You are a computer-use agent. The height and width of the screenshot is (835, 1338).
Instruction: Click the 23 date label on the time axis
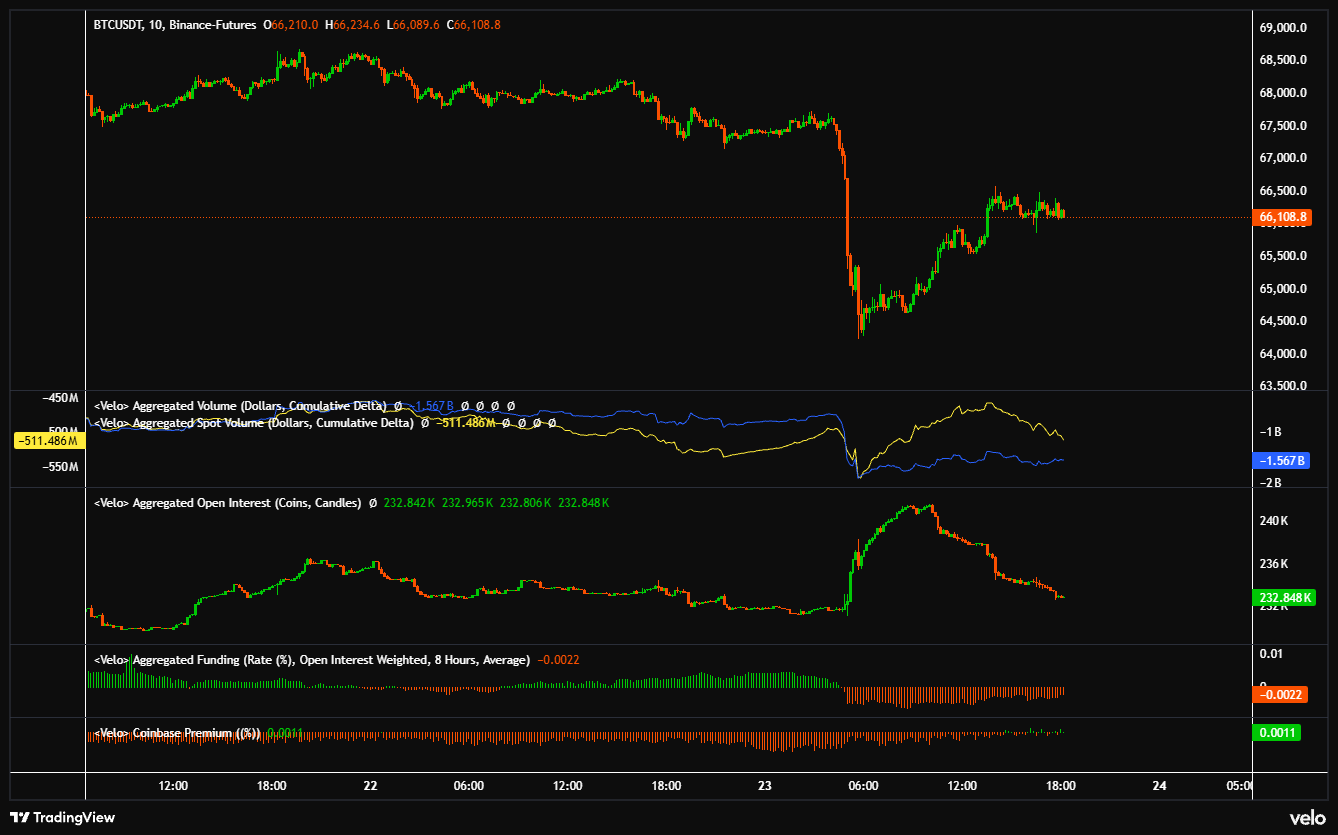click(763, 786)
